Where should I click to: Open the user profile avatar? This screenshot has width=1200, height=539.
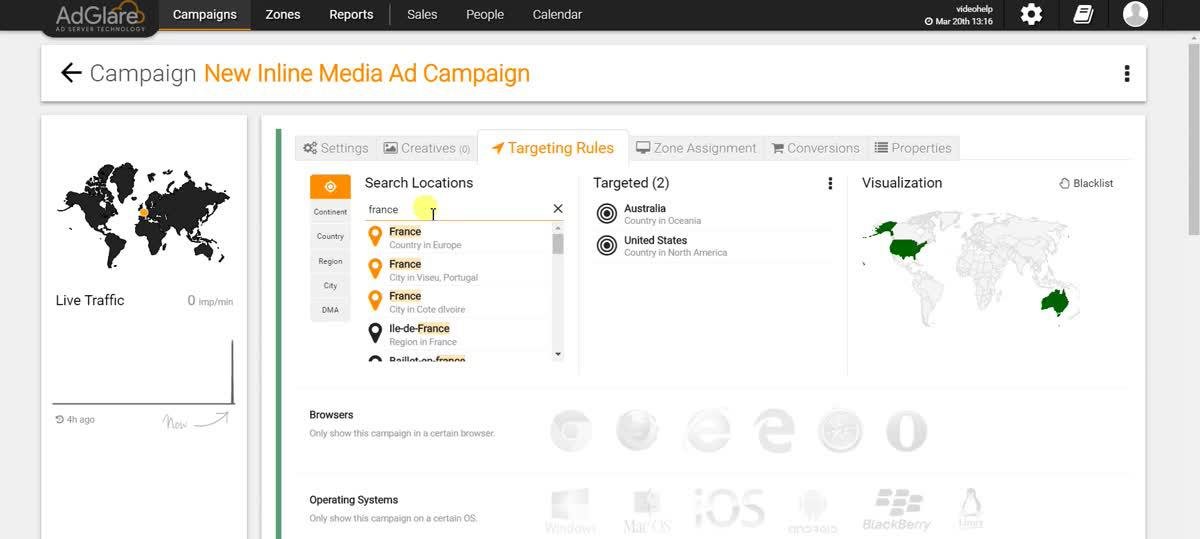point(1135,14)
